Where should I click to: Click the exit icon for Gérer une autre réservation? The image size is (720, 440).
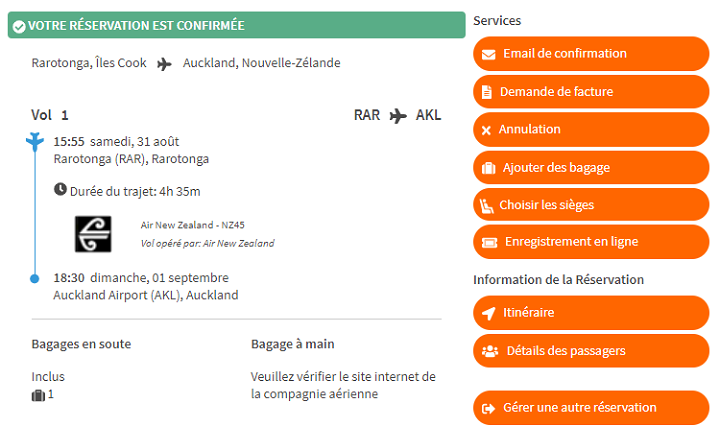(x=488, y=408)
